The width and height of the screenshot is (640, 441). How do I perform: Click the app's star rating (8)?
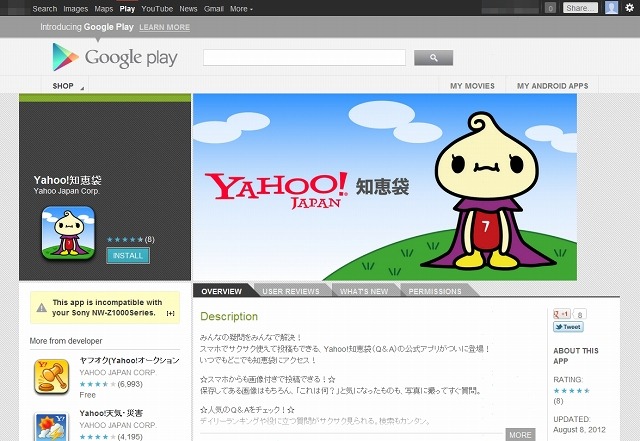pyautogui.click(x=131, y=240)
